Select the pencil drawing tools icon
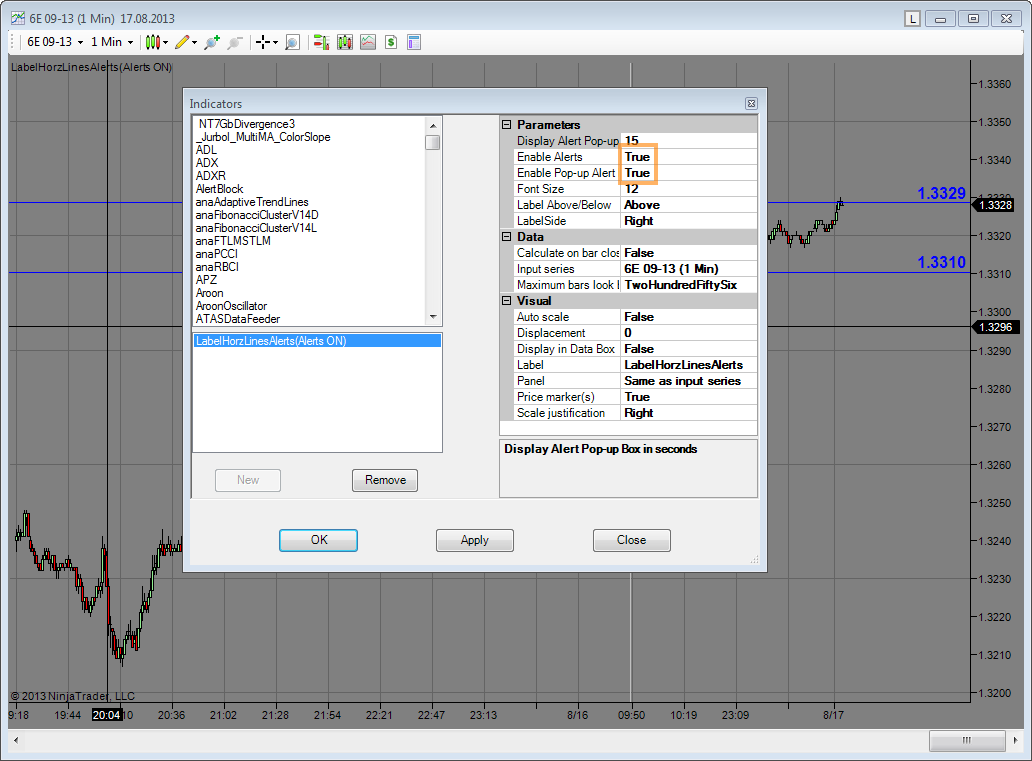The width and height of the screenshot is (1032, 761). click(181, 42)
